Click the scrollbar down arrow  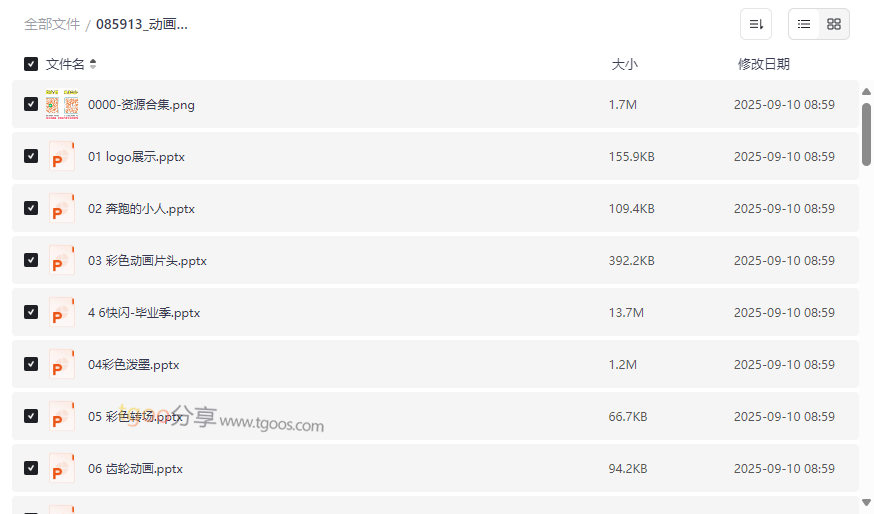point(866,502)
